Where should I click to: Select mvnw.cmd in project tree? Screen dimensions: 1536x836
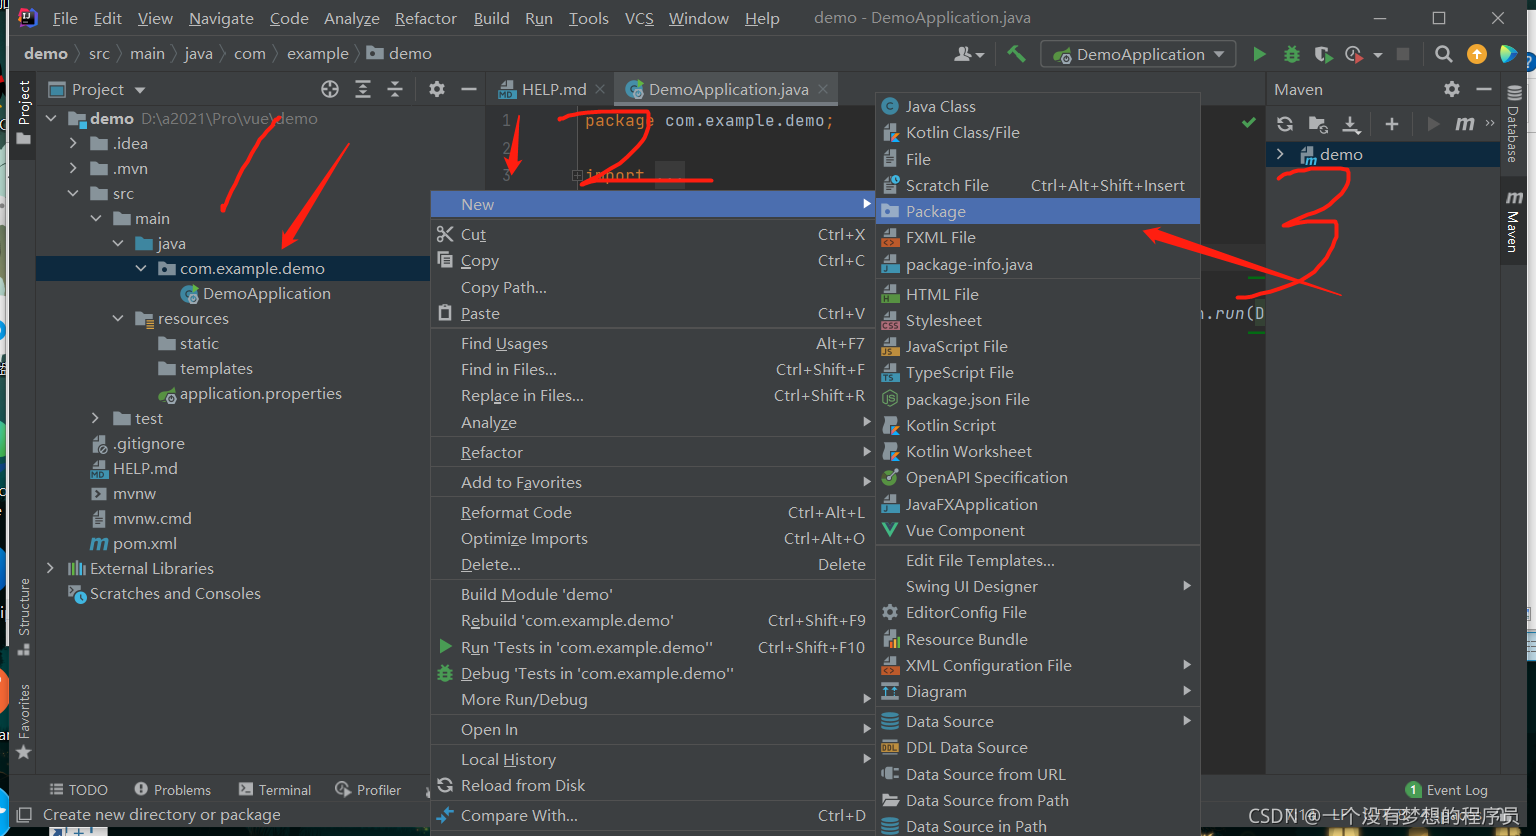coord(141,518)
